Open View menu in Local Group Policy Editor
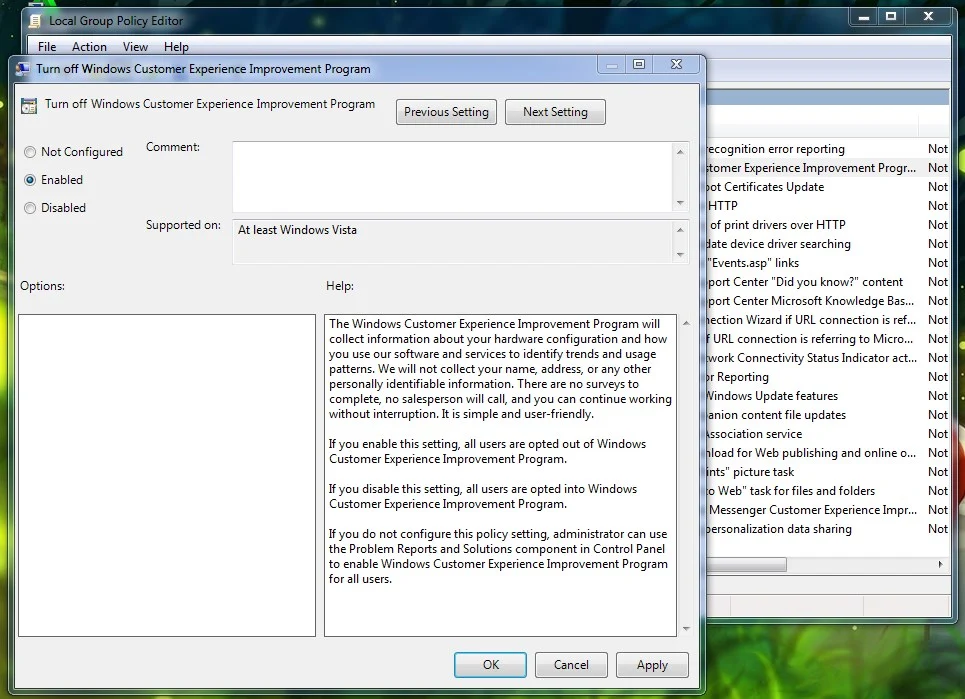Viewport: 965px width, 699px height. click(x=135, y=47)
